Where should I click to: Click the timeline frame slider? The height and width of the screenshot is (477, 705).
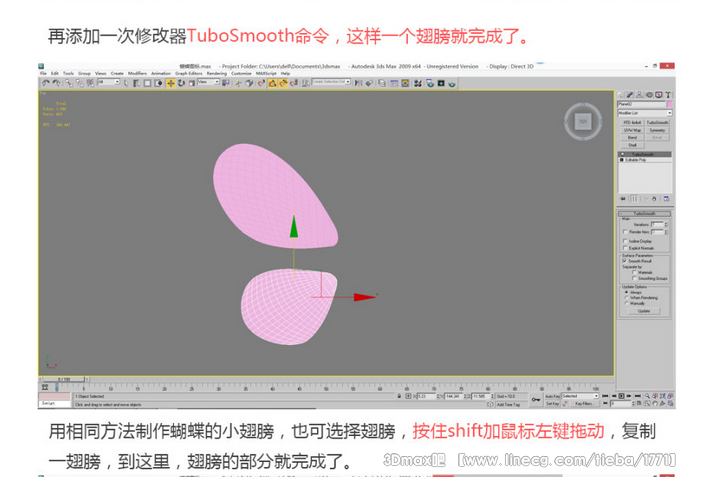click(64, 379)
